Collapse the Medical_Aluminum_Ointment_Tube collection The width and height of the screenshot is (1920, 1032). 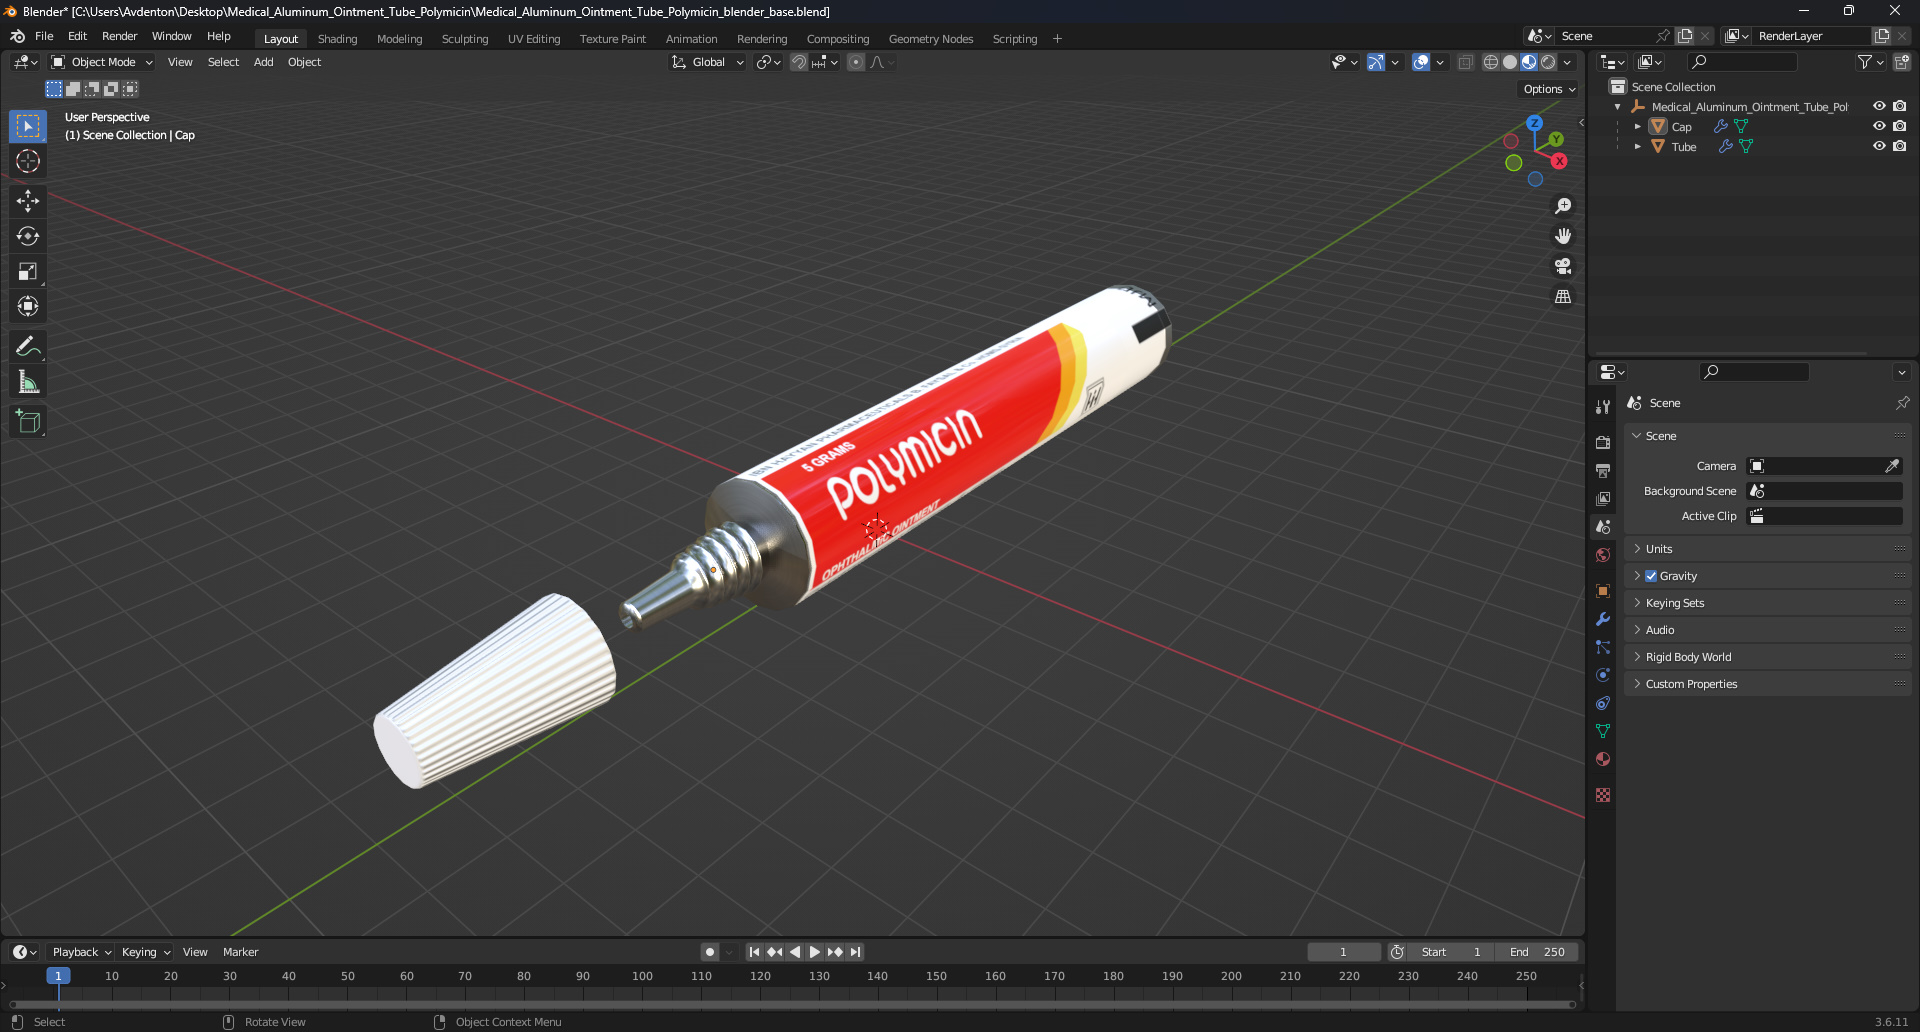[1618, 106]
